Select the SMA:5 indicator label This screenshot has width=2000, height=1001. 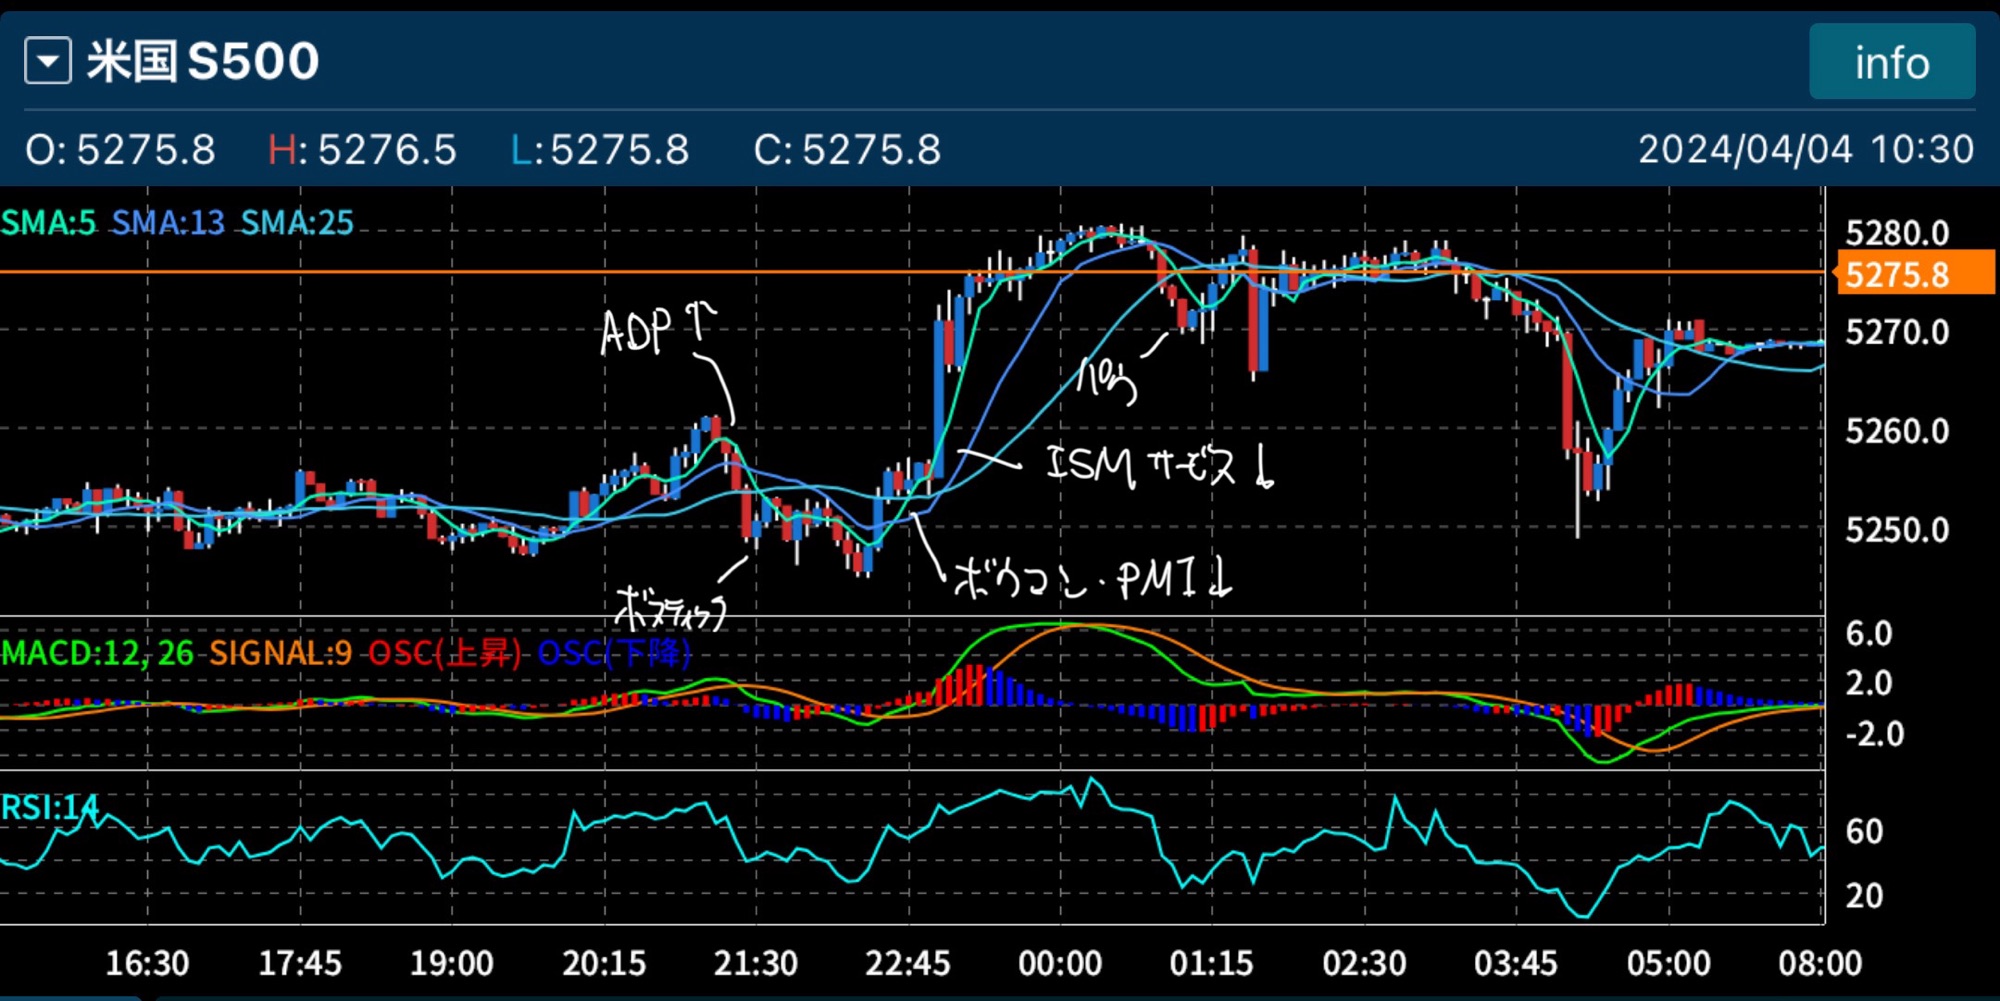[48, 222]
